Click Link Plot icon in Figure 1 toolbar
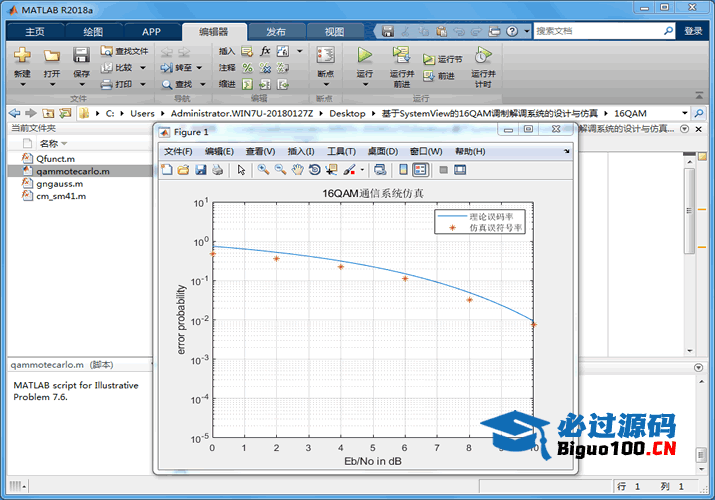Image resolution: width=715 pixels, height=500 pixels. 380,170
